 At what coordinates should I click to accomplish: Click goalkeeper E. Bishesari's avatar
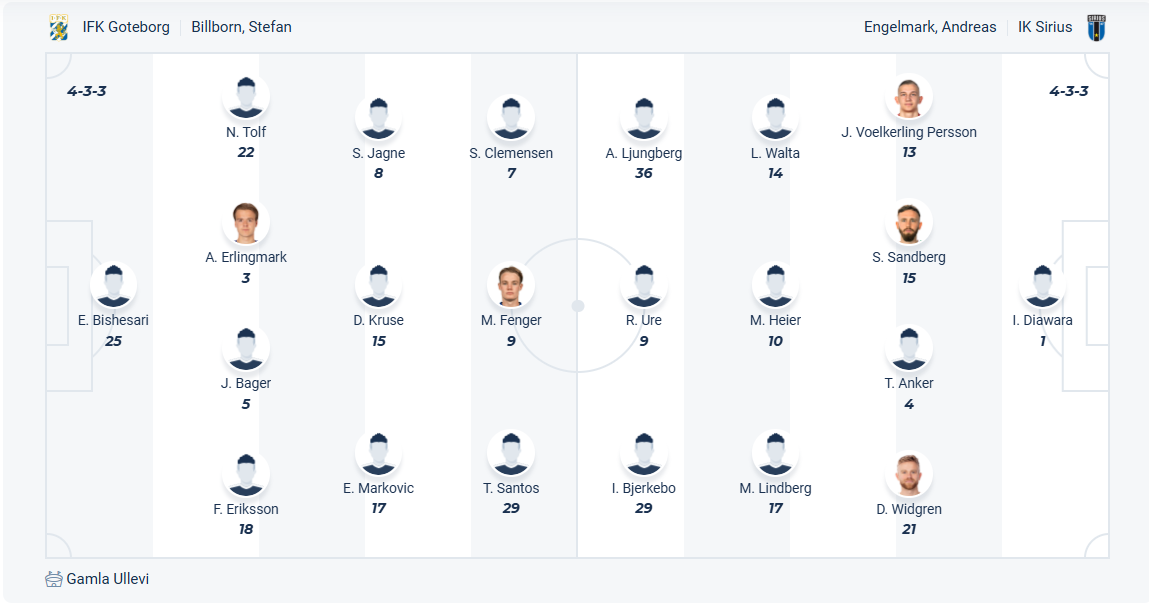[x=113, y=286]
